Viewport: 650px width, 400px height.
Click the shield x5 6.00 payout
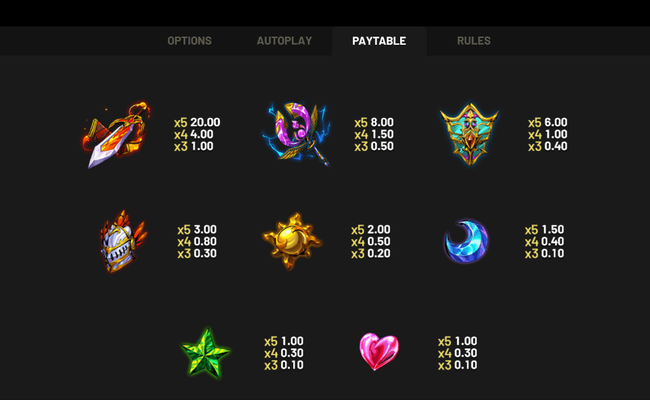548,122
